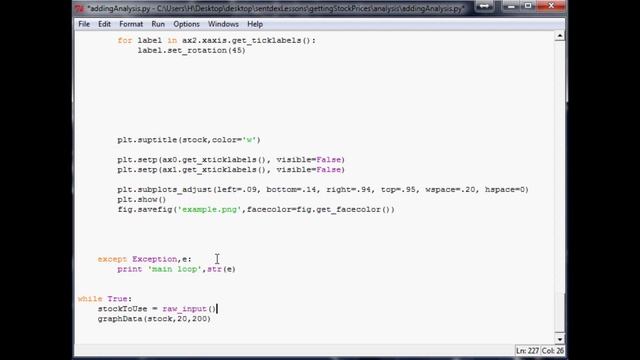Click the 'plt.subplots_adjust' line

point(323,189)
